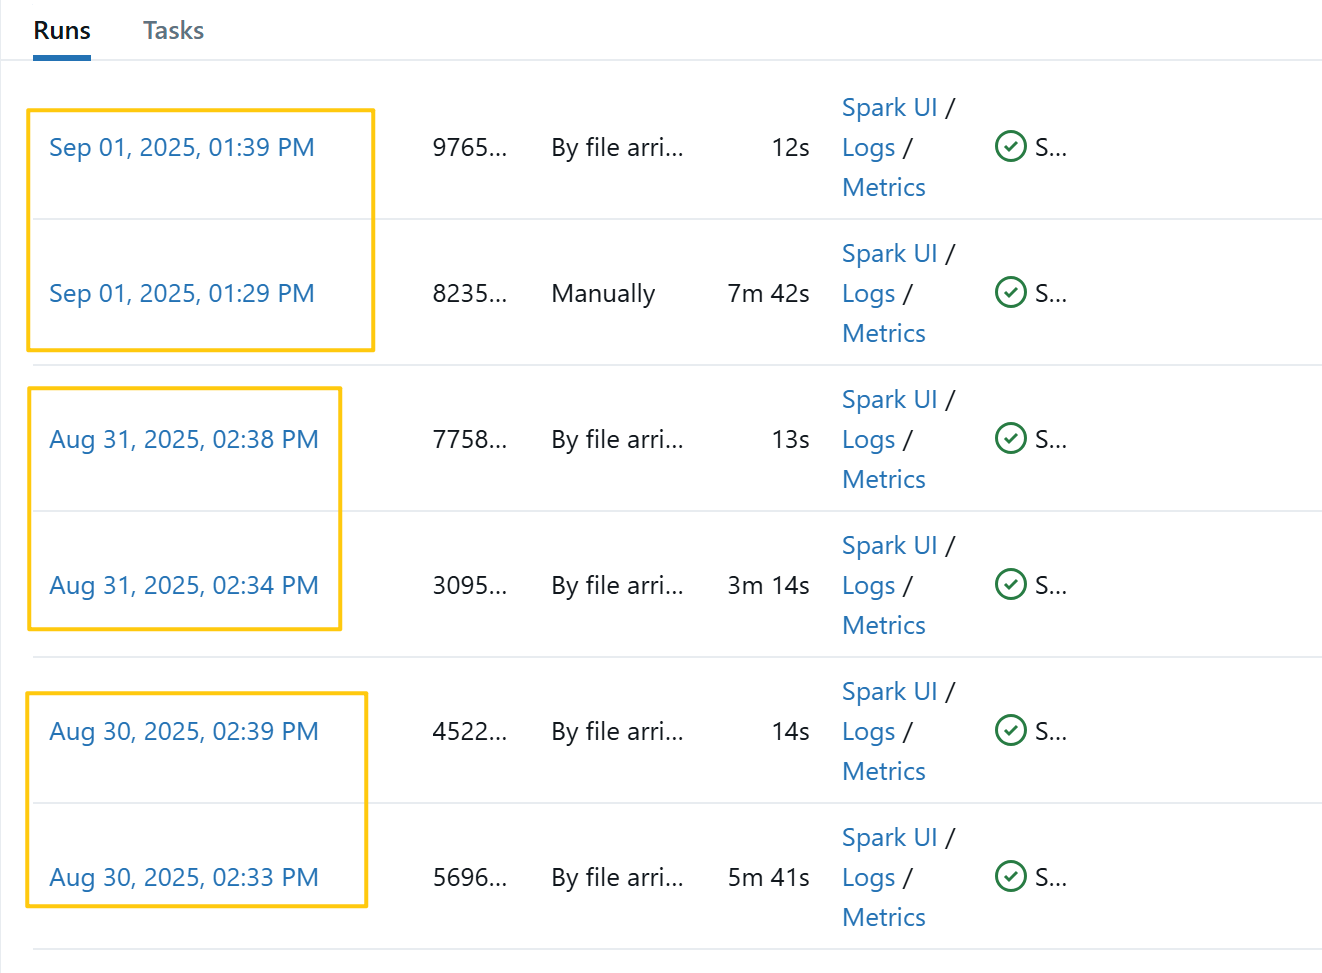Open the Sep 01, 2025, 01:39 PM run
Image resolution: width=1322 pixels, height=973 pixels.
(182, 147)
